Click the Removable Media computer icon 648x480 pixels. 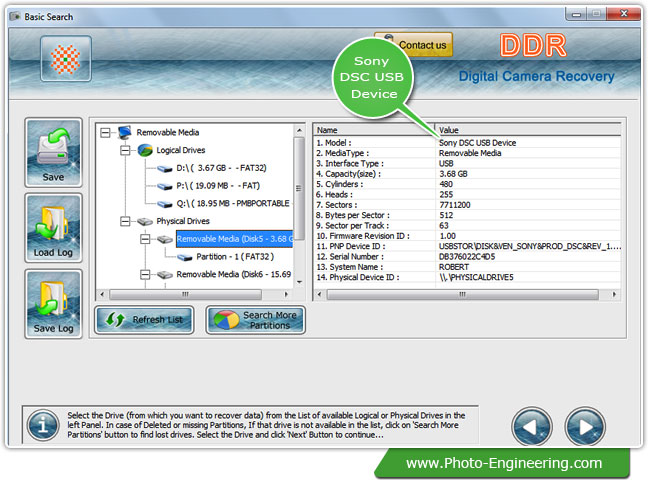[124, 132]
